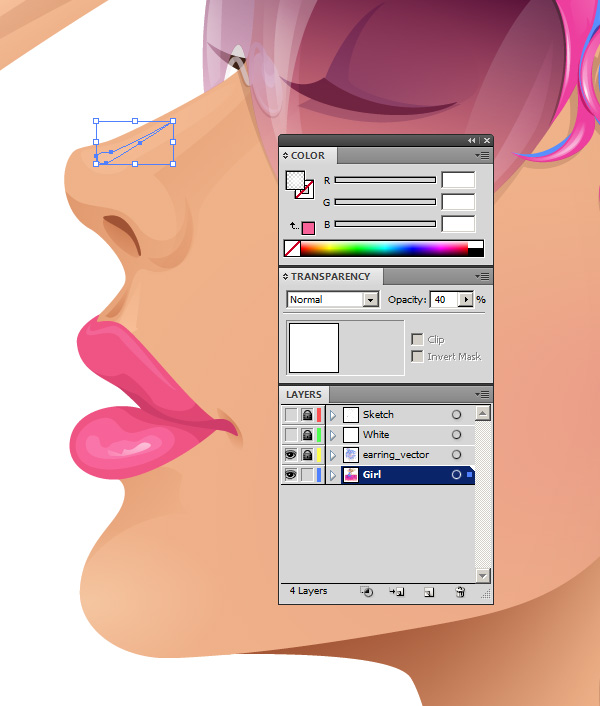The width and height of the screenshot is (600, 706).
Task: Collapse the panel dock with double arrows
Action: tap(471, 140)
